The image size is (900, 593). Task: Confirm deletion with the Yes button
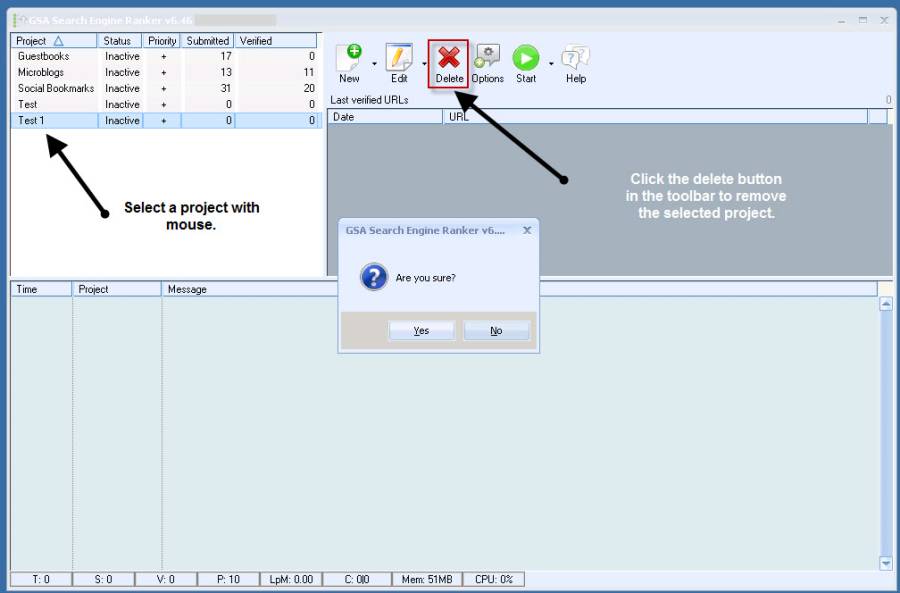[x=421, y=331]
